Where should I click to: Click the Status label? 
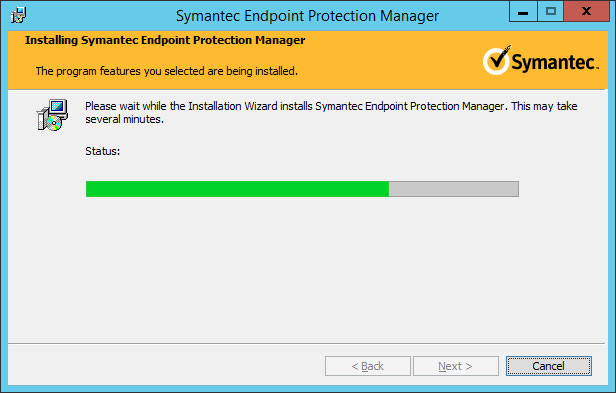(103, 151)
